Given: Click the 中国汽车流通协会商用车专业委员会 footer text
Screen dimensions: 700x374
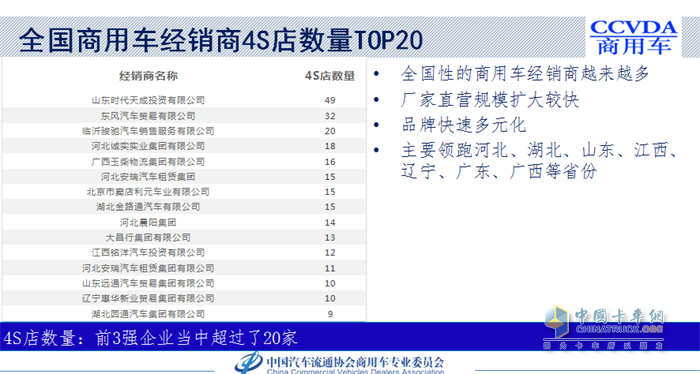Looking at the screenshot, I should coord(355,362).
